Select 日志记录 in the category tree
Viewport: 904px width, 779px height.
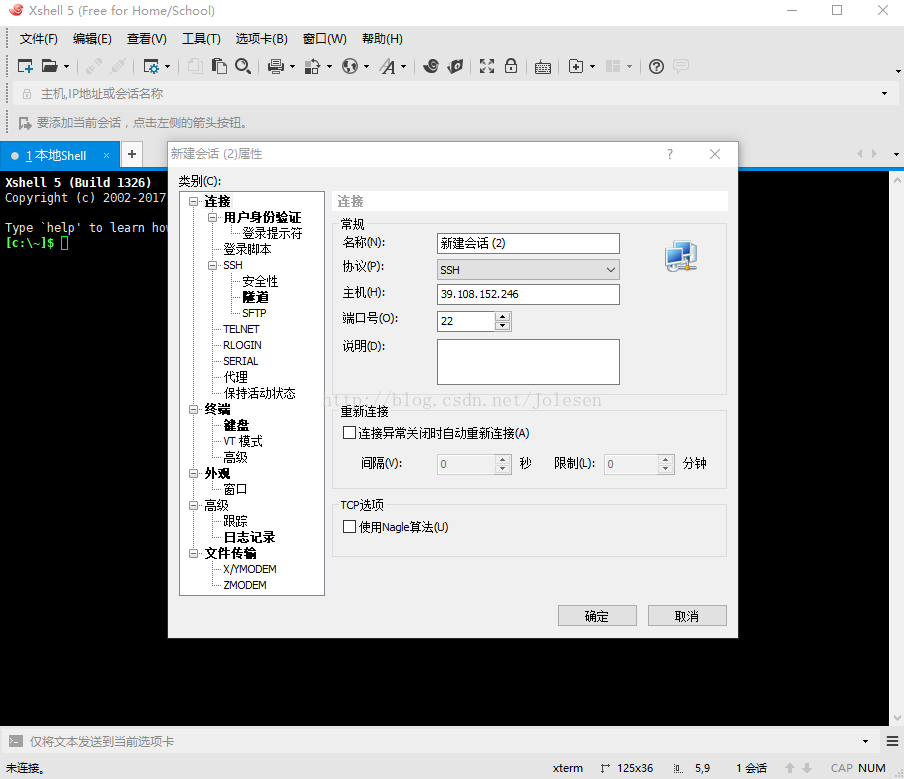click(249, 537)
